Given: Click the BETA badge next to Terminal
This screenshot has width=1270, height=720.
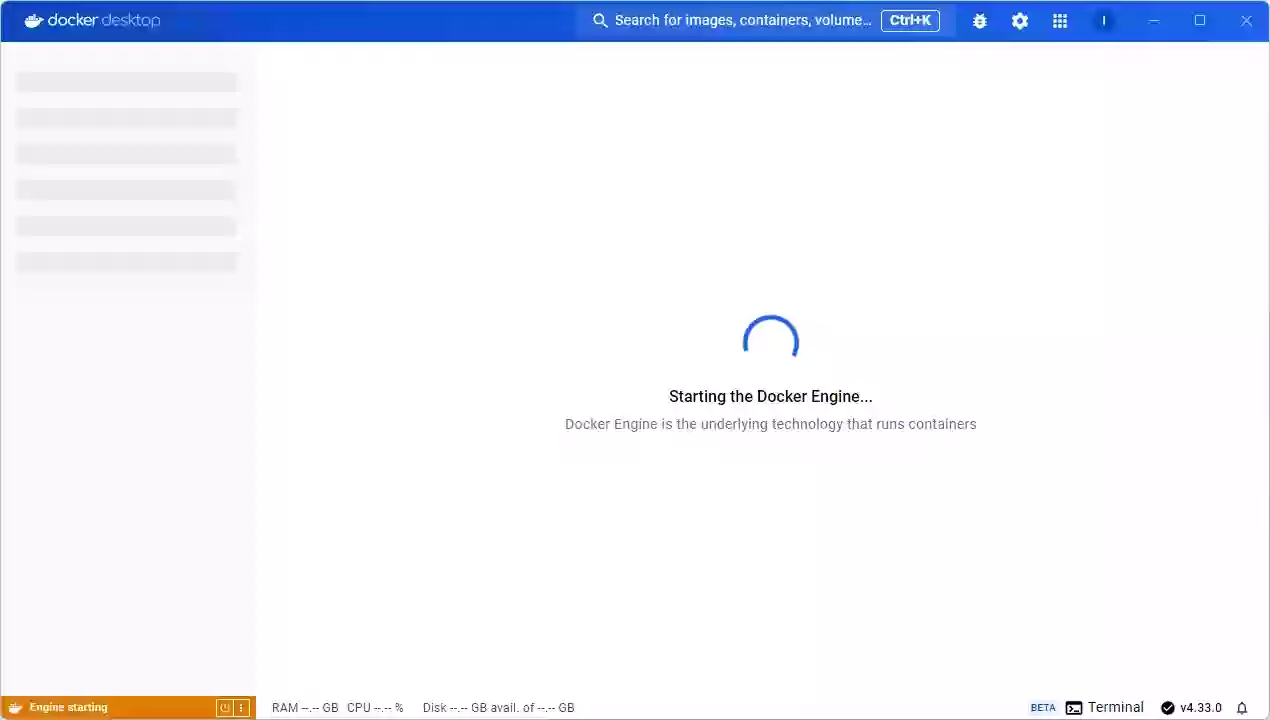Looking at the screenshot, I should pyautogui.click(x=1043, y=708).
